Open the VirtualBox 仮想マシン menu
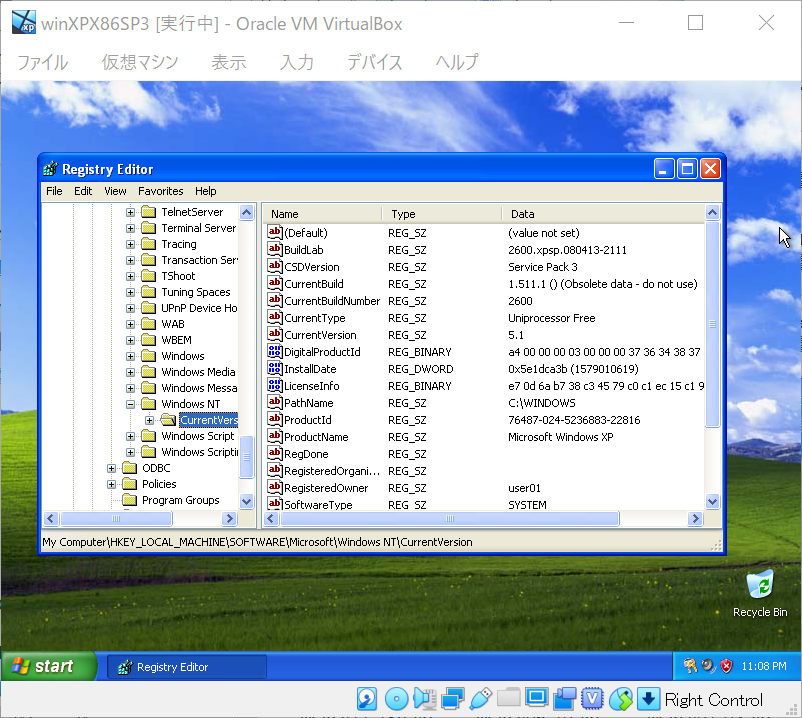The image size is (802, 718). [140, 62]
